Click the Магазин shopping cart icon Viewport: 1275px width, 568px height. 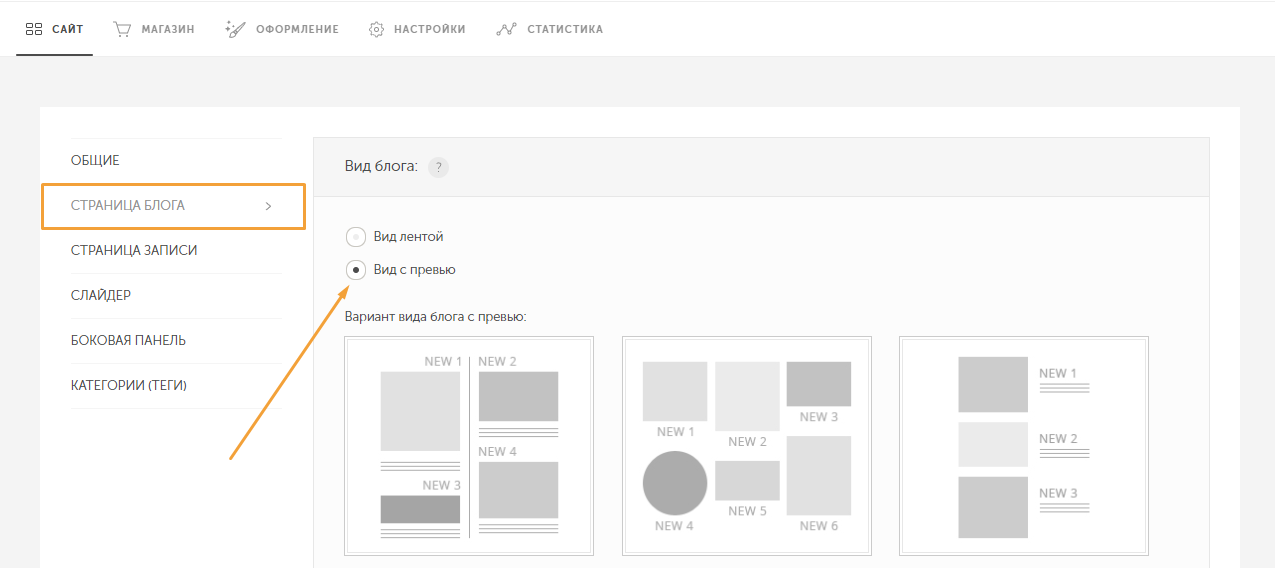tap(122, 29)
